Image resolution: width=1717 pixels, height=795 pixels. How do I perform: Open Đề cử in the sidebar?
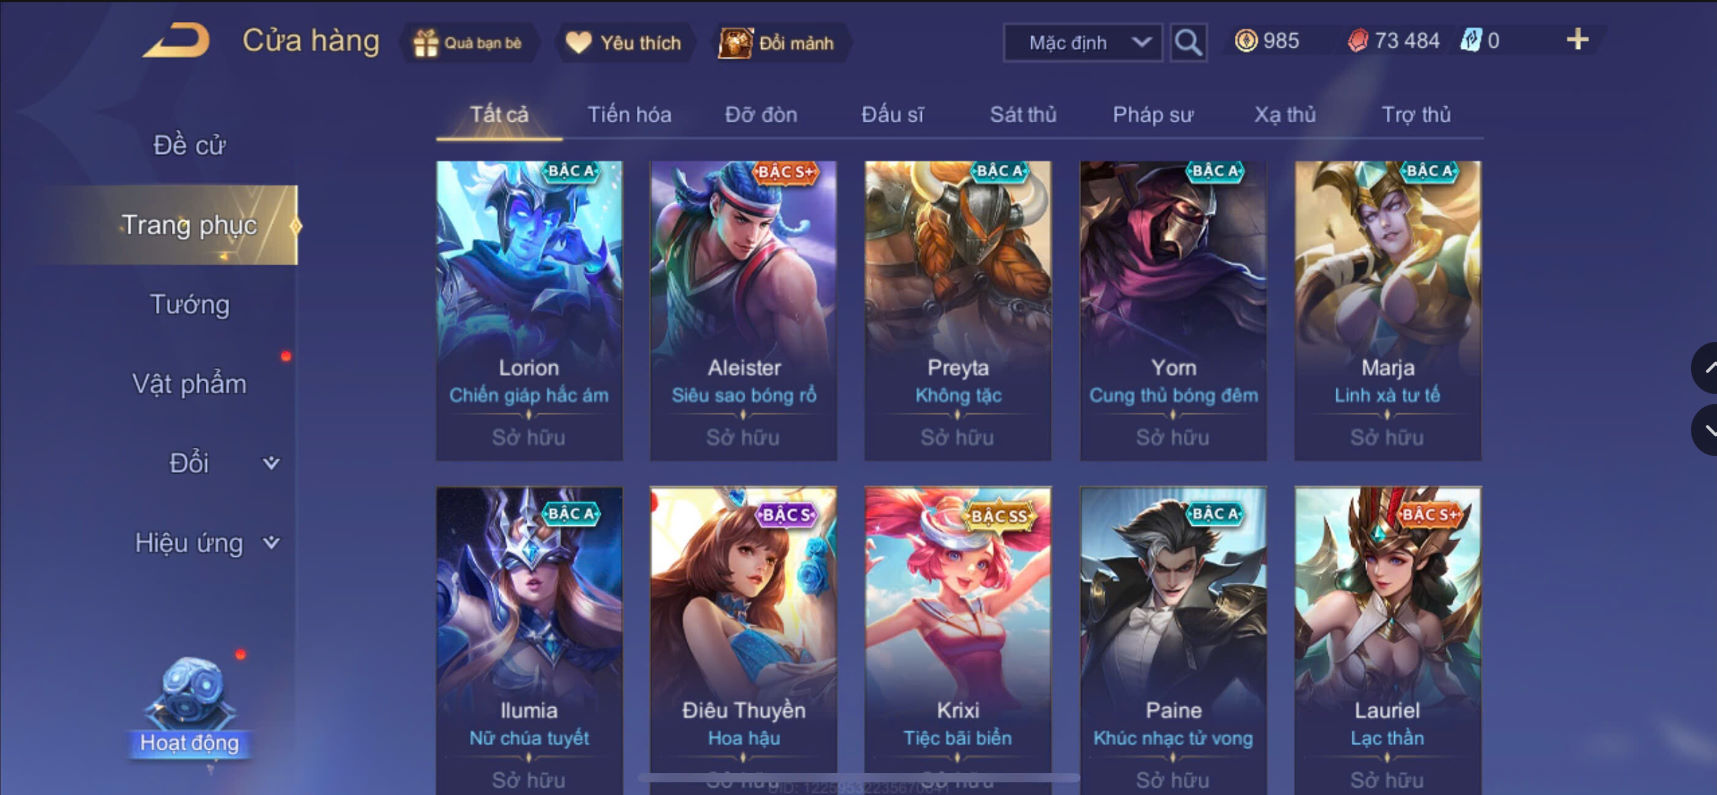[x=190, y=145]
